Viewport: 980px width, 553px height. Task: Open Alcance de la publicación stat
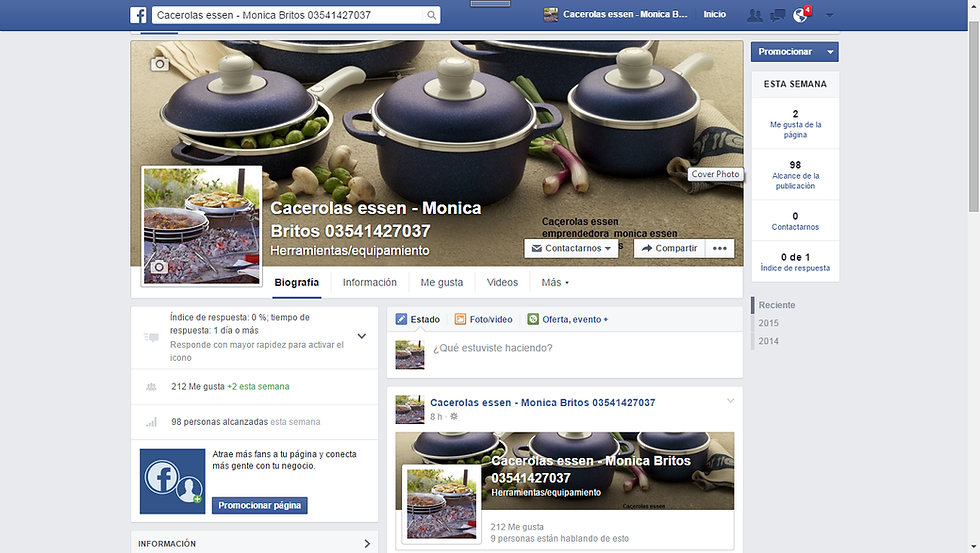(x=795, y=175)
